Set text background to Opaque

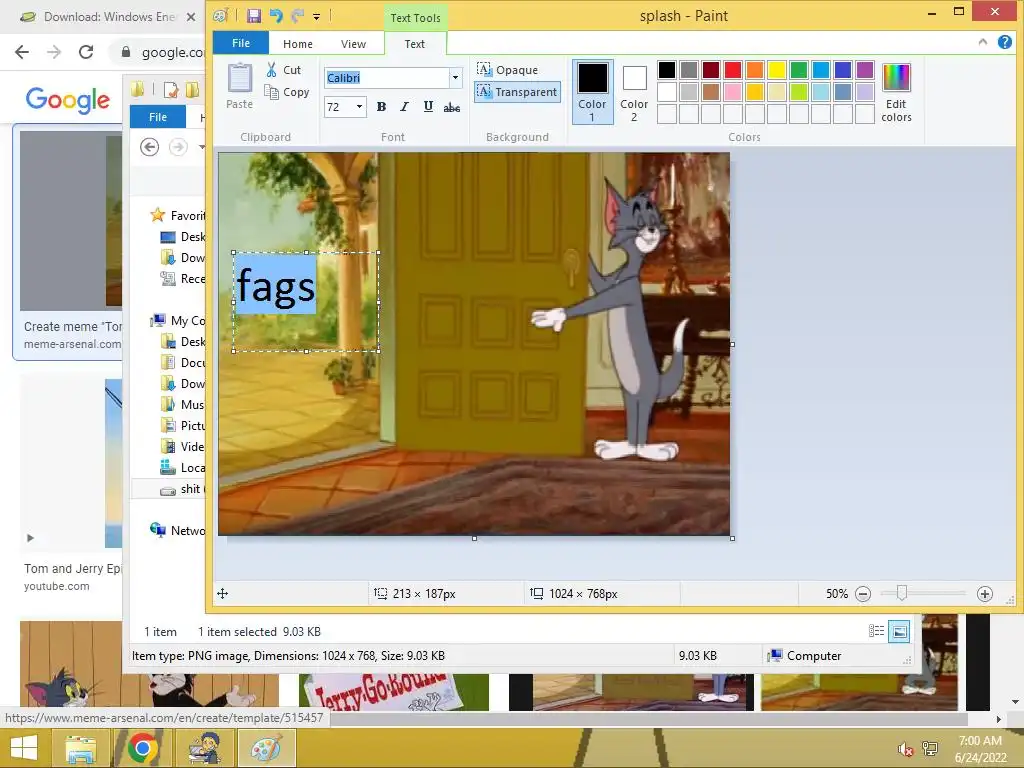[x=507, y=69]
